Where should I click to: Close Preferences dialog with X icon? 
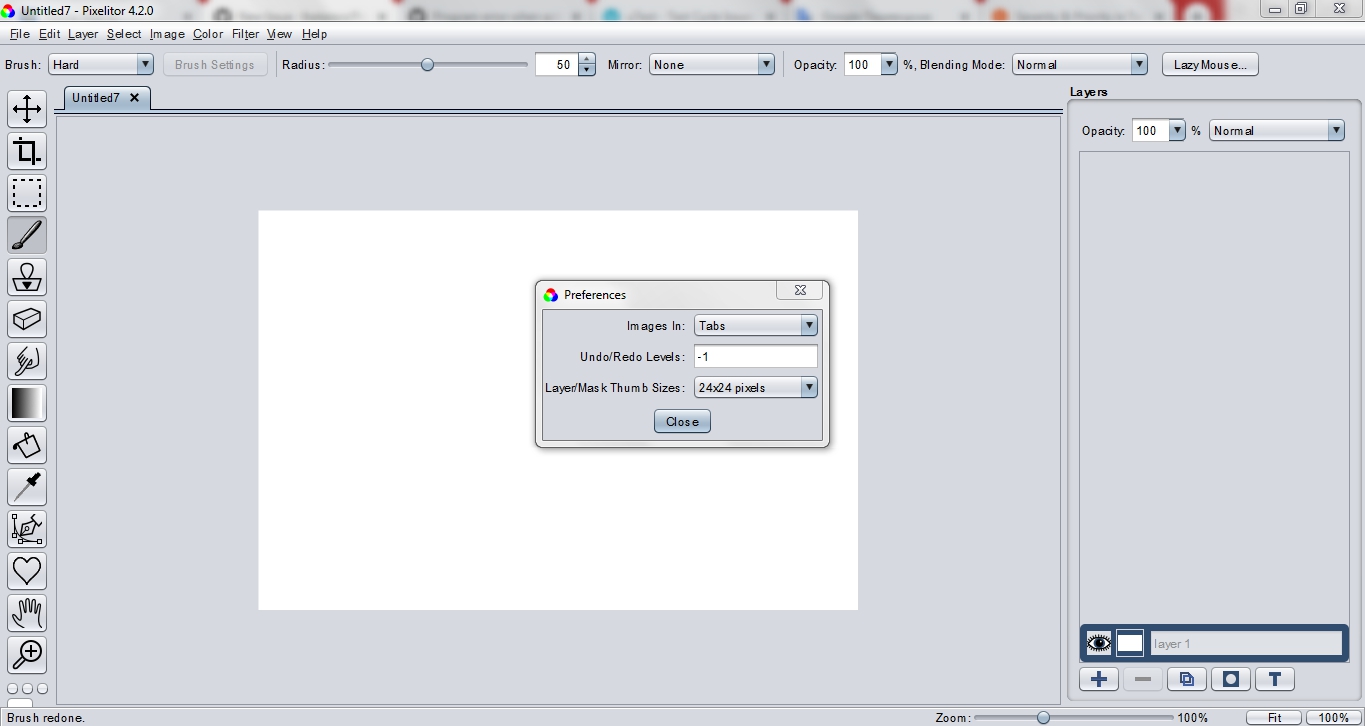(x=800, y=290)
